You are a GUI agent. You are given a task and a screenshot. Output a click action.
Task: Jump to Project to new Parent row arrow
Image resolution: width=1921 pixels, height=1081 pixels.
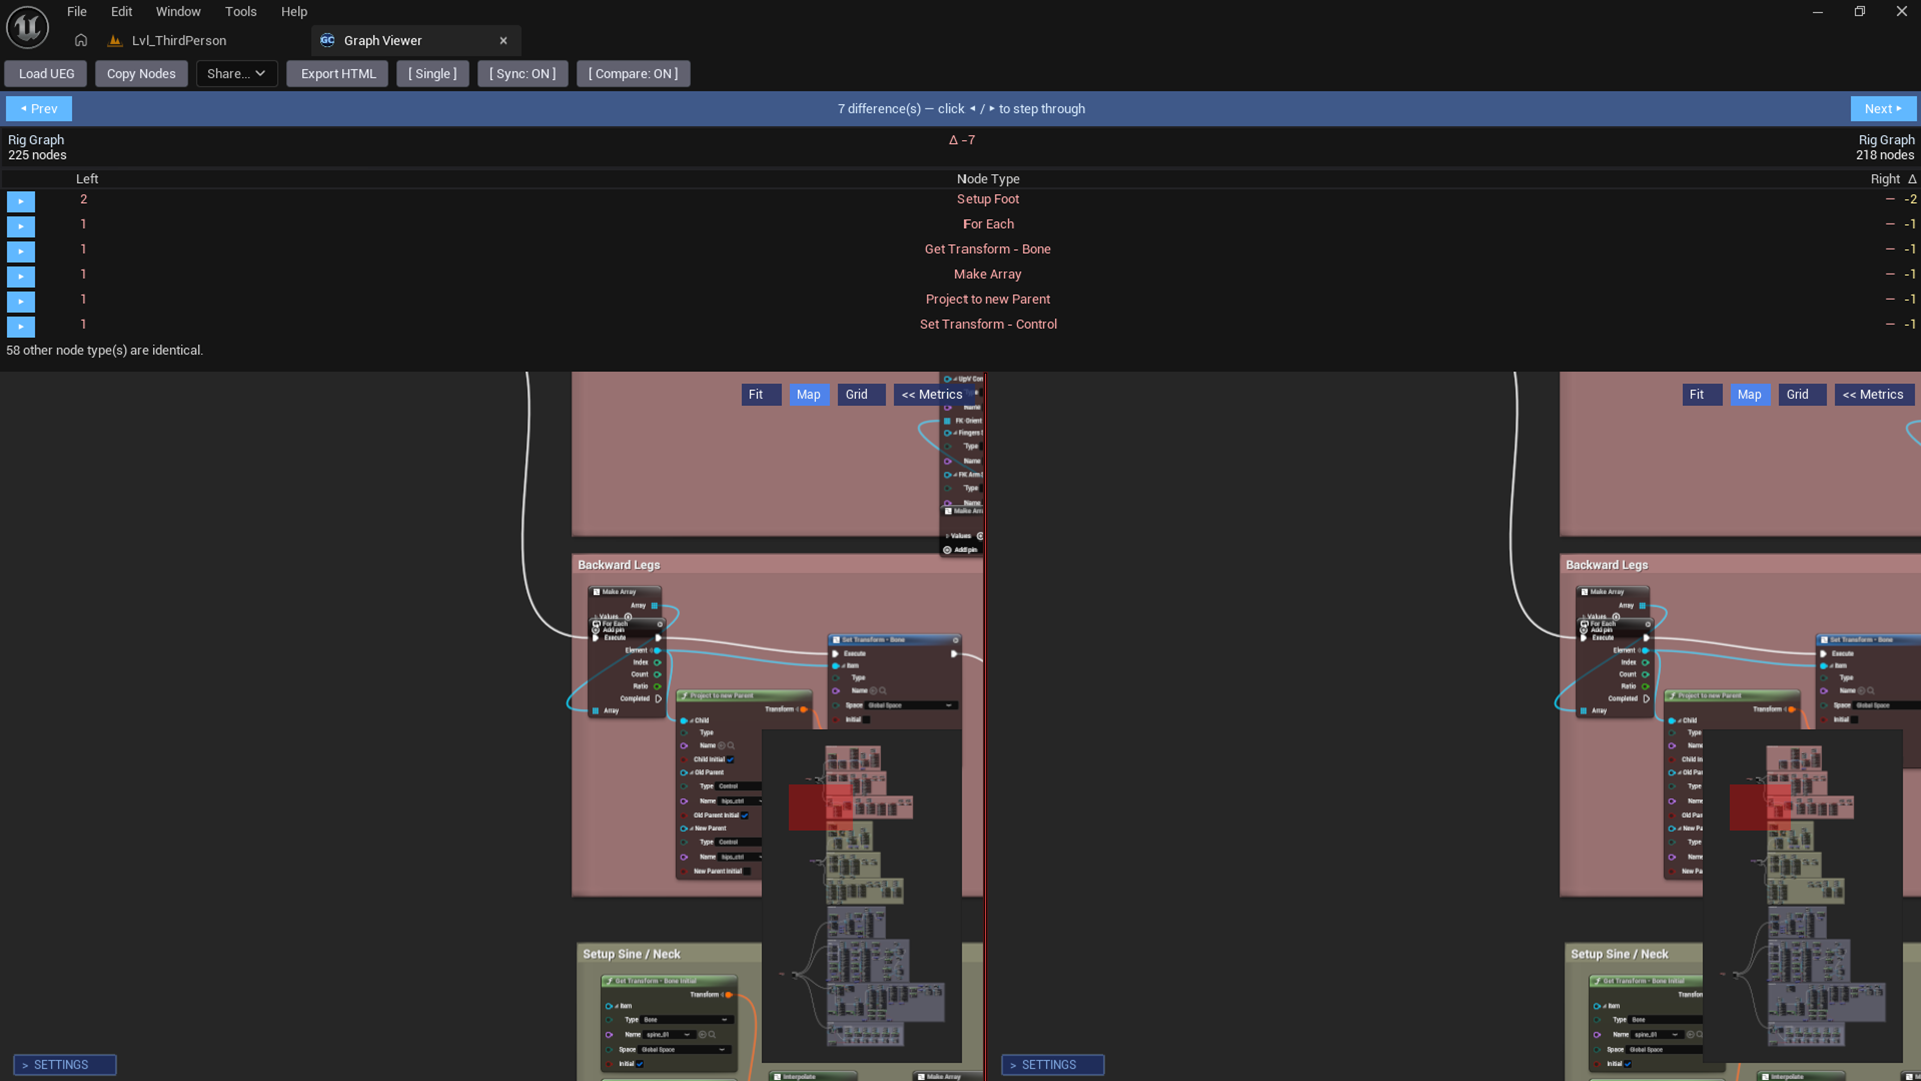point(20,301)
